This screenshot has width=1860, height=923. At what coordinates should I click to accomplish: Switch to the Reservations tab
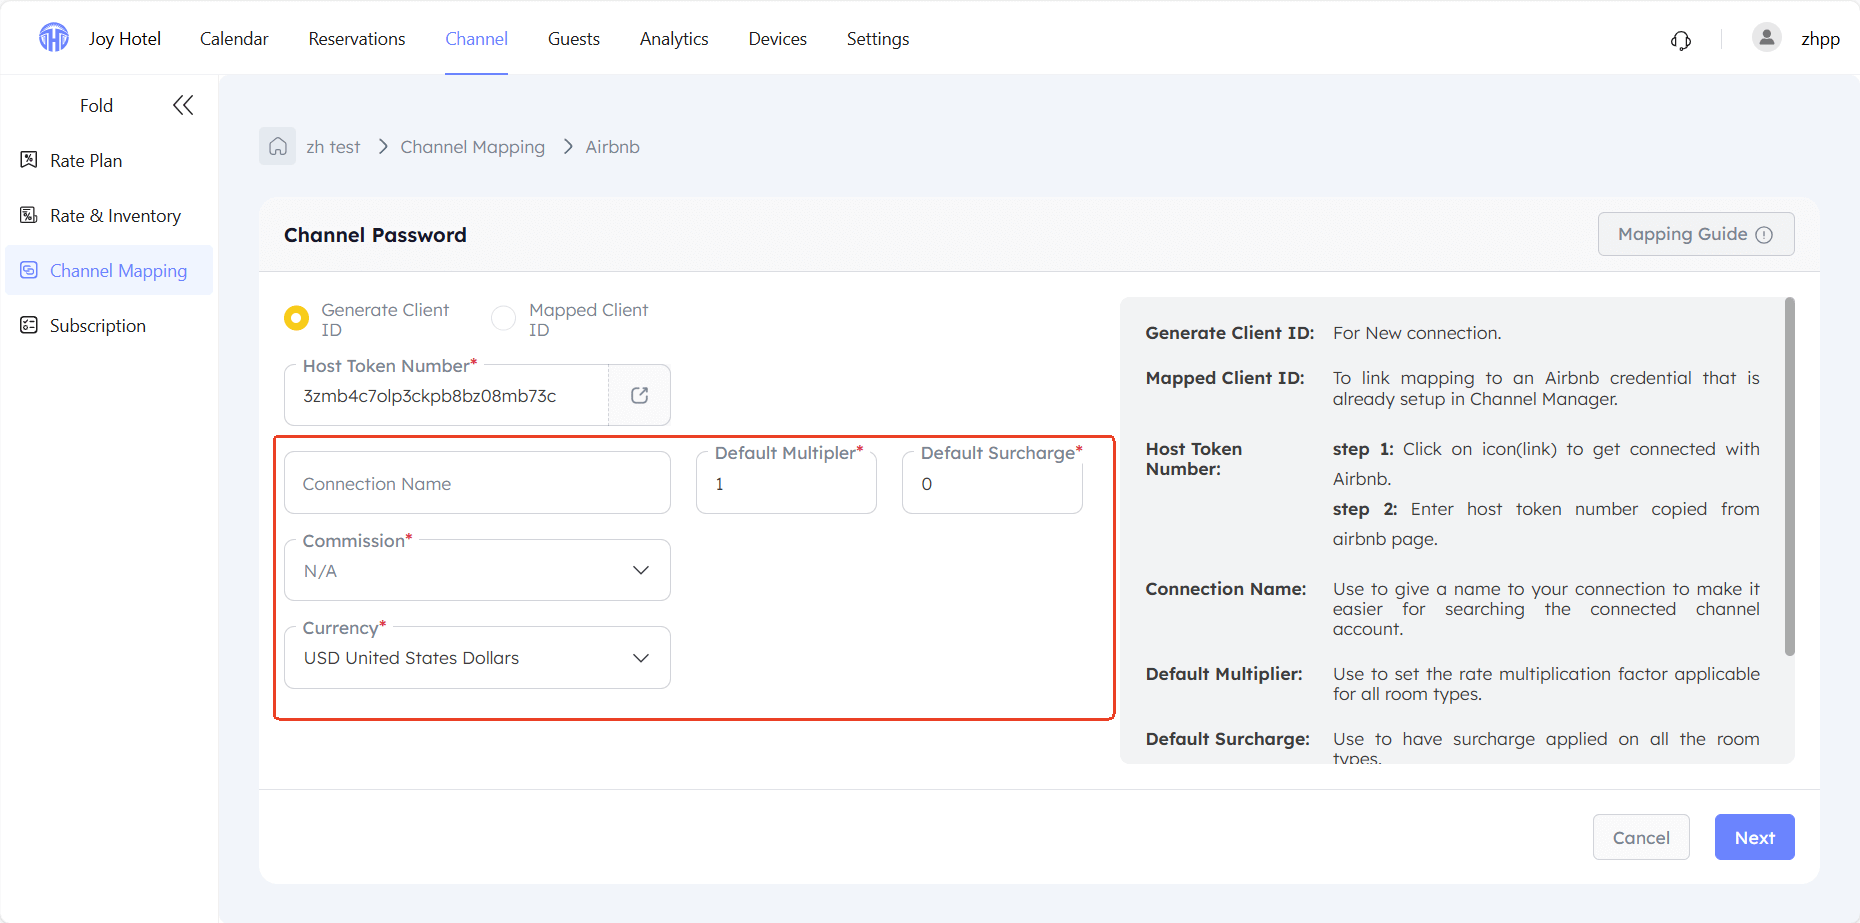click(357, 39)
